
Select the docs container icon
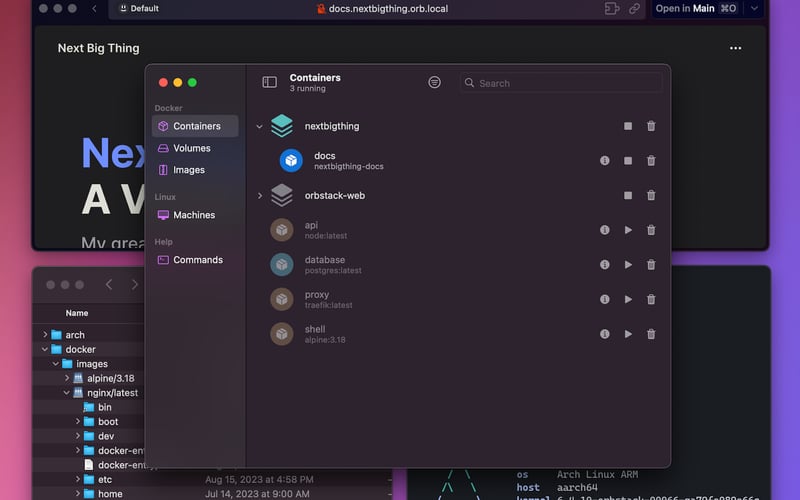pyautogui.click(x=291, y=161)
